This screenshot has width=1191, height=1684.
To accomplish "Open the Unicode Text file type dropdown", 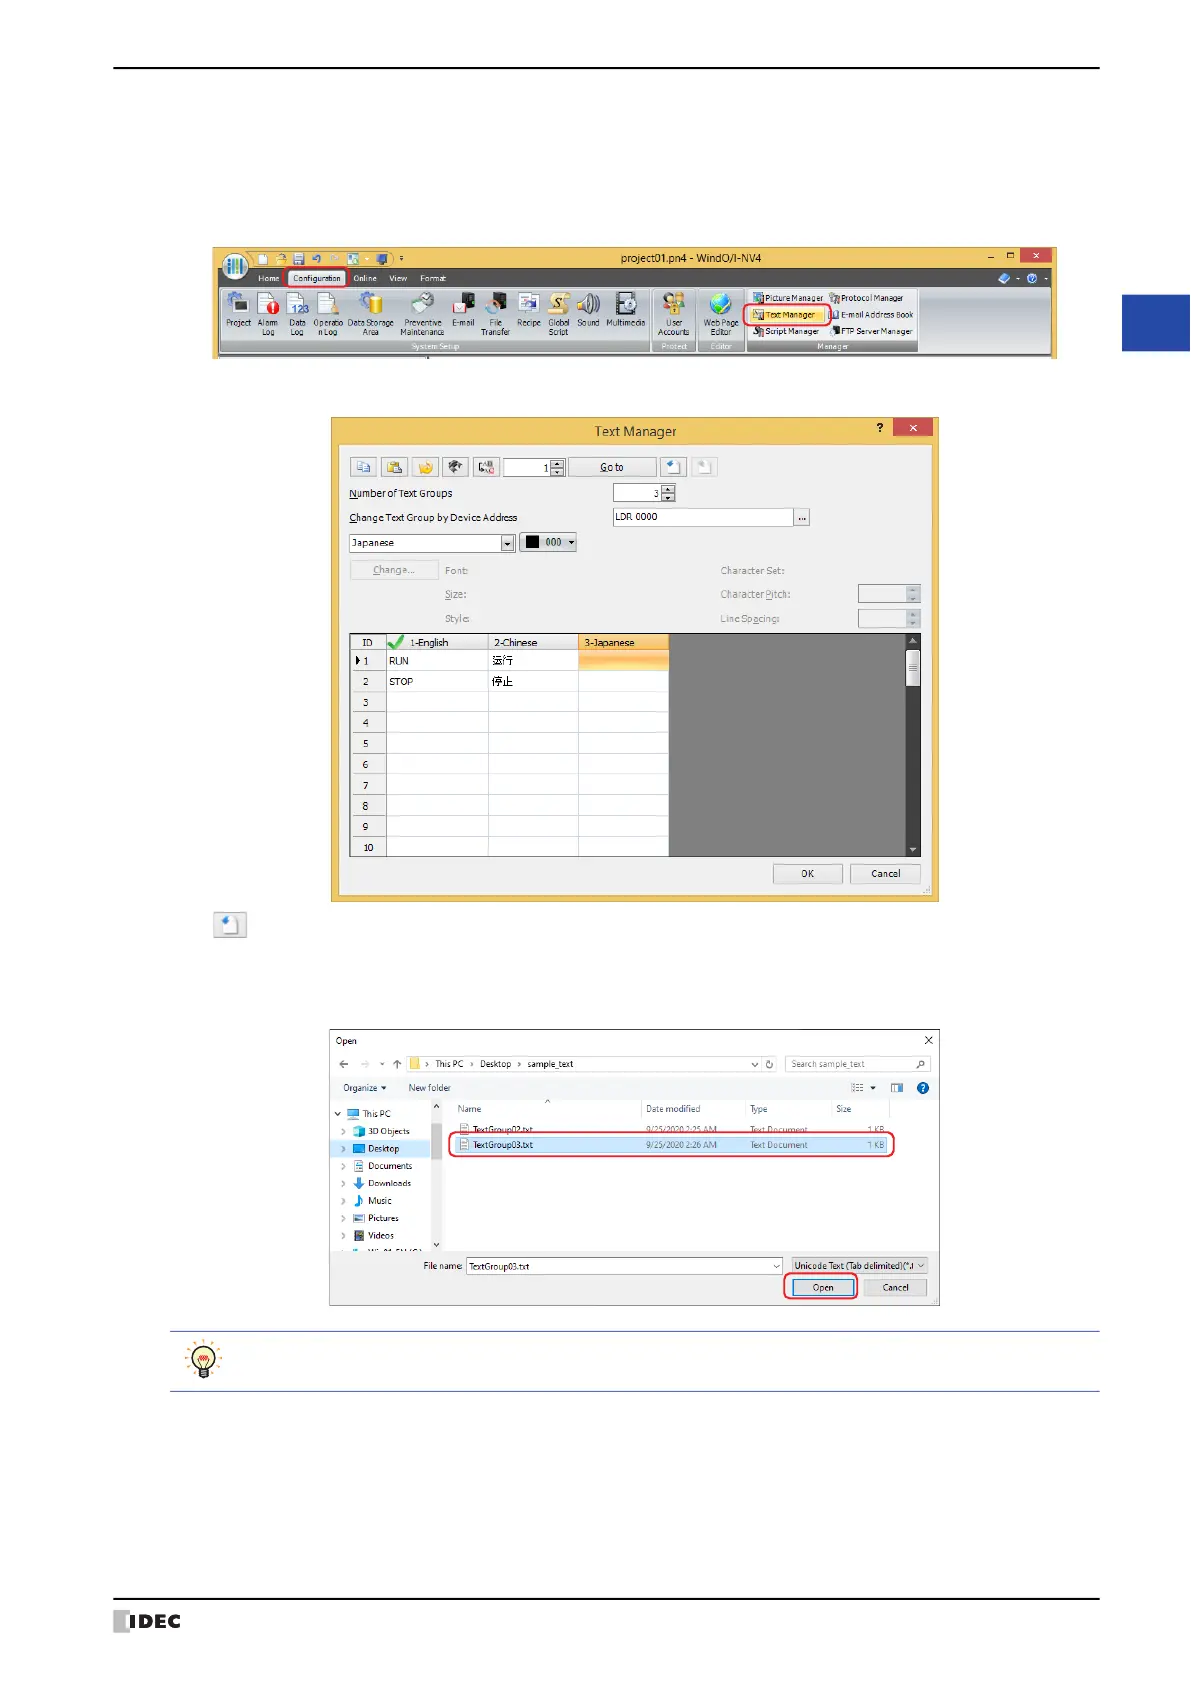I will [860, 1266].
